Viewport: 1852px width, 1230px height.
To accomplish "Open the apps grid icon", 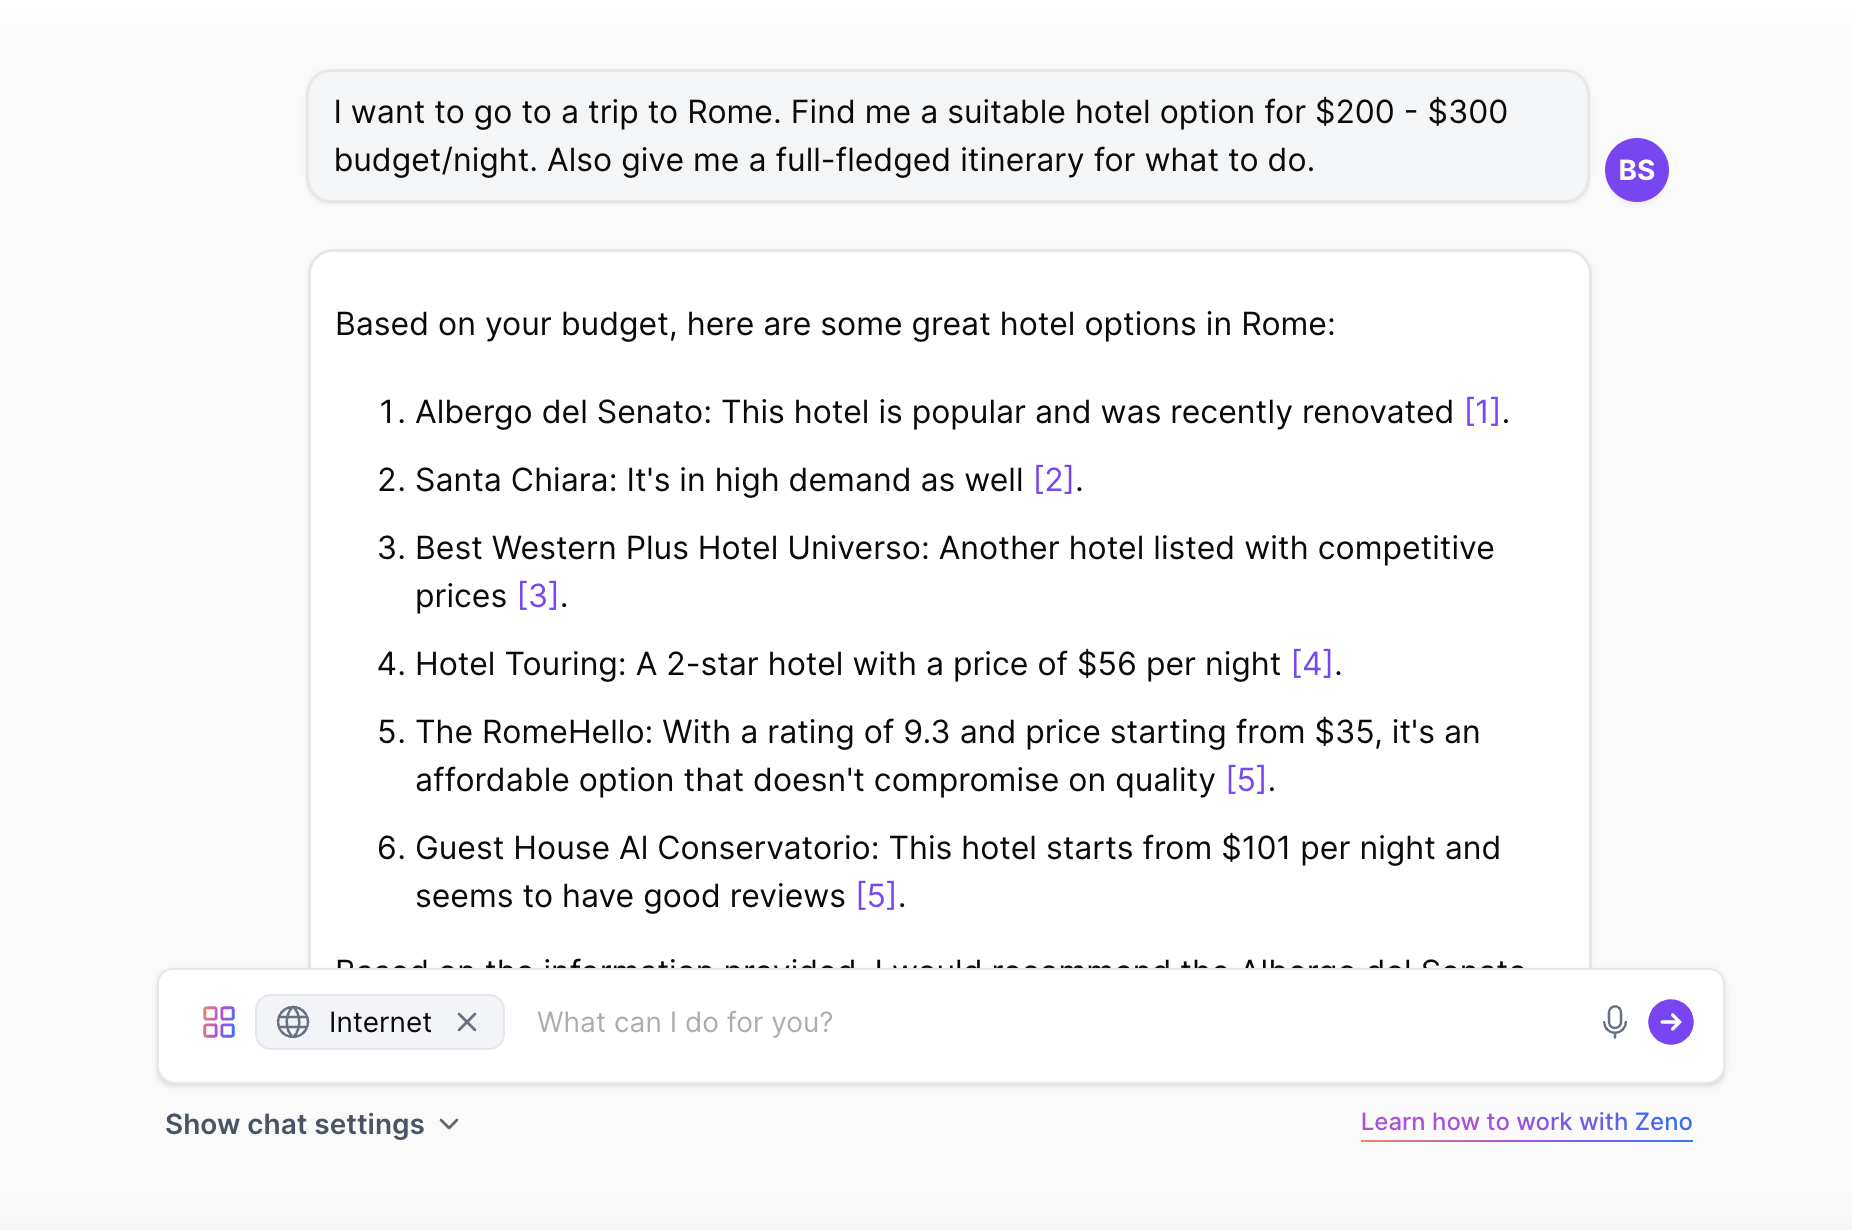I will [x=219, y=1022].
